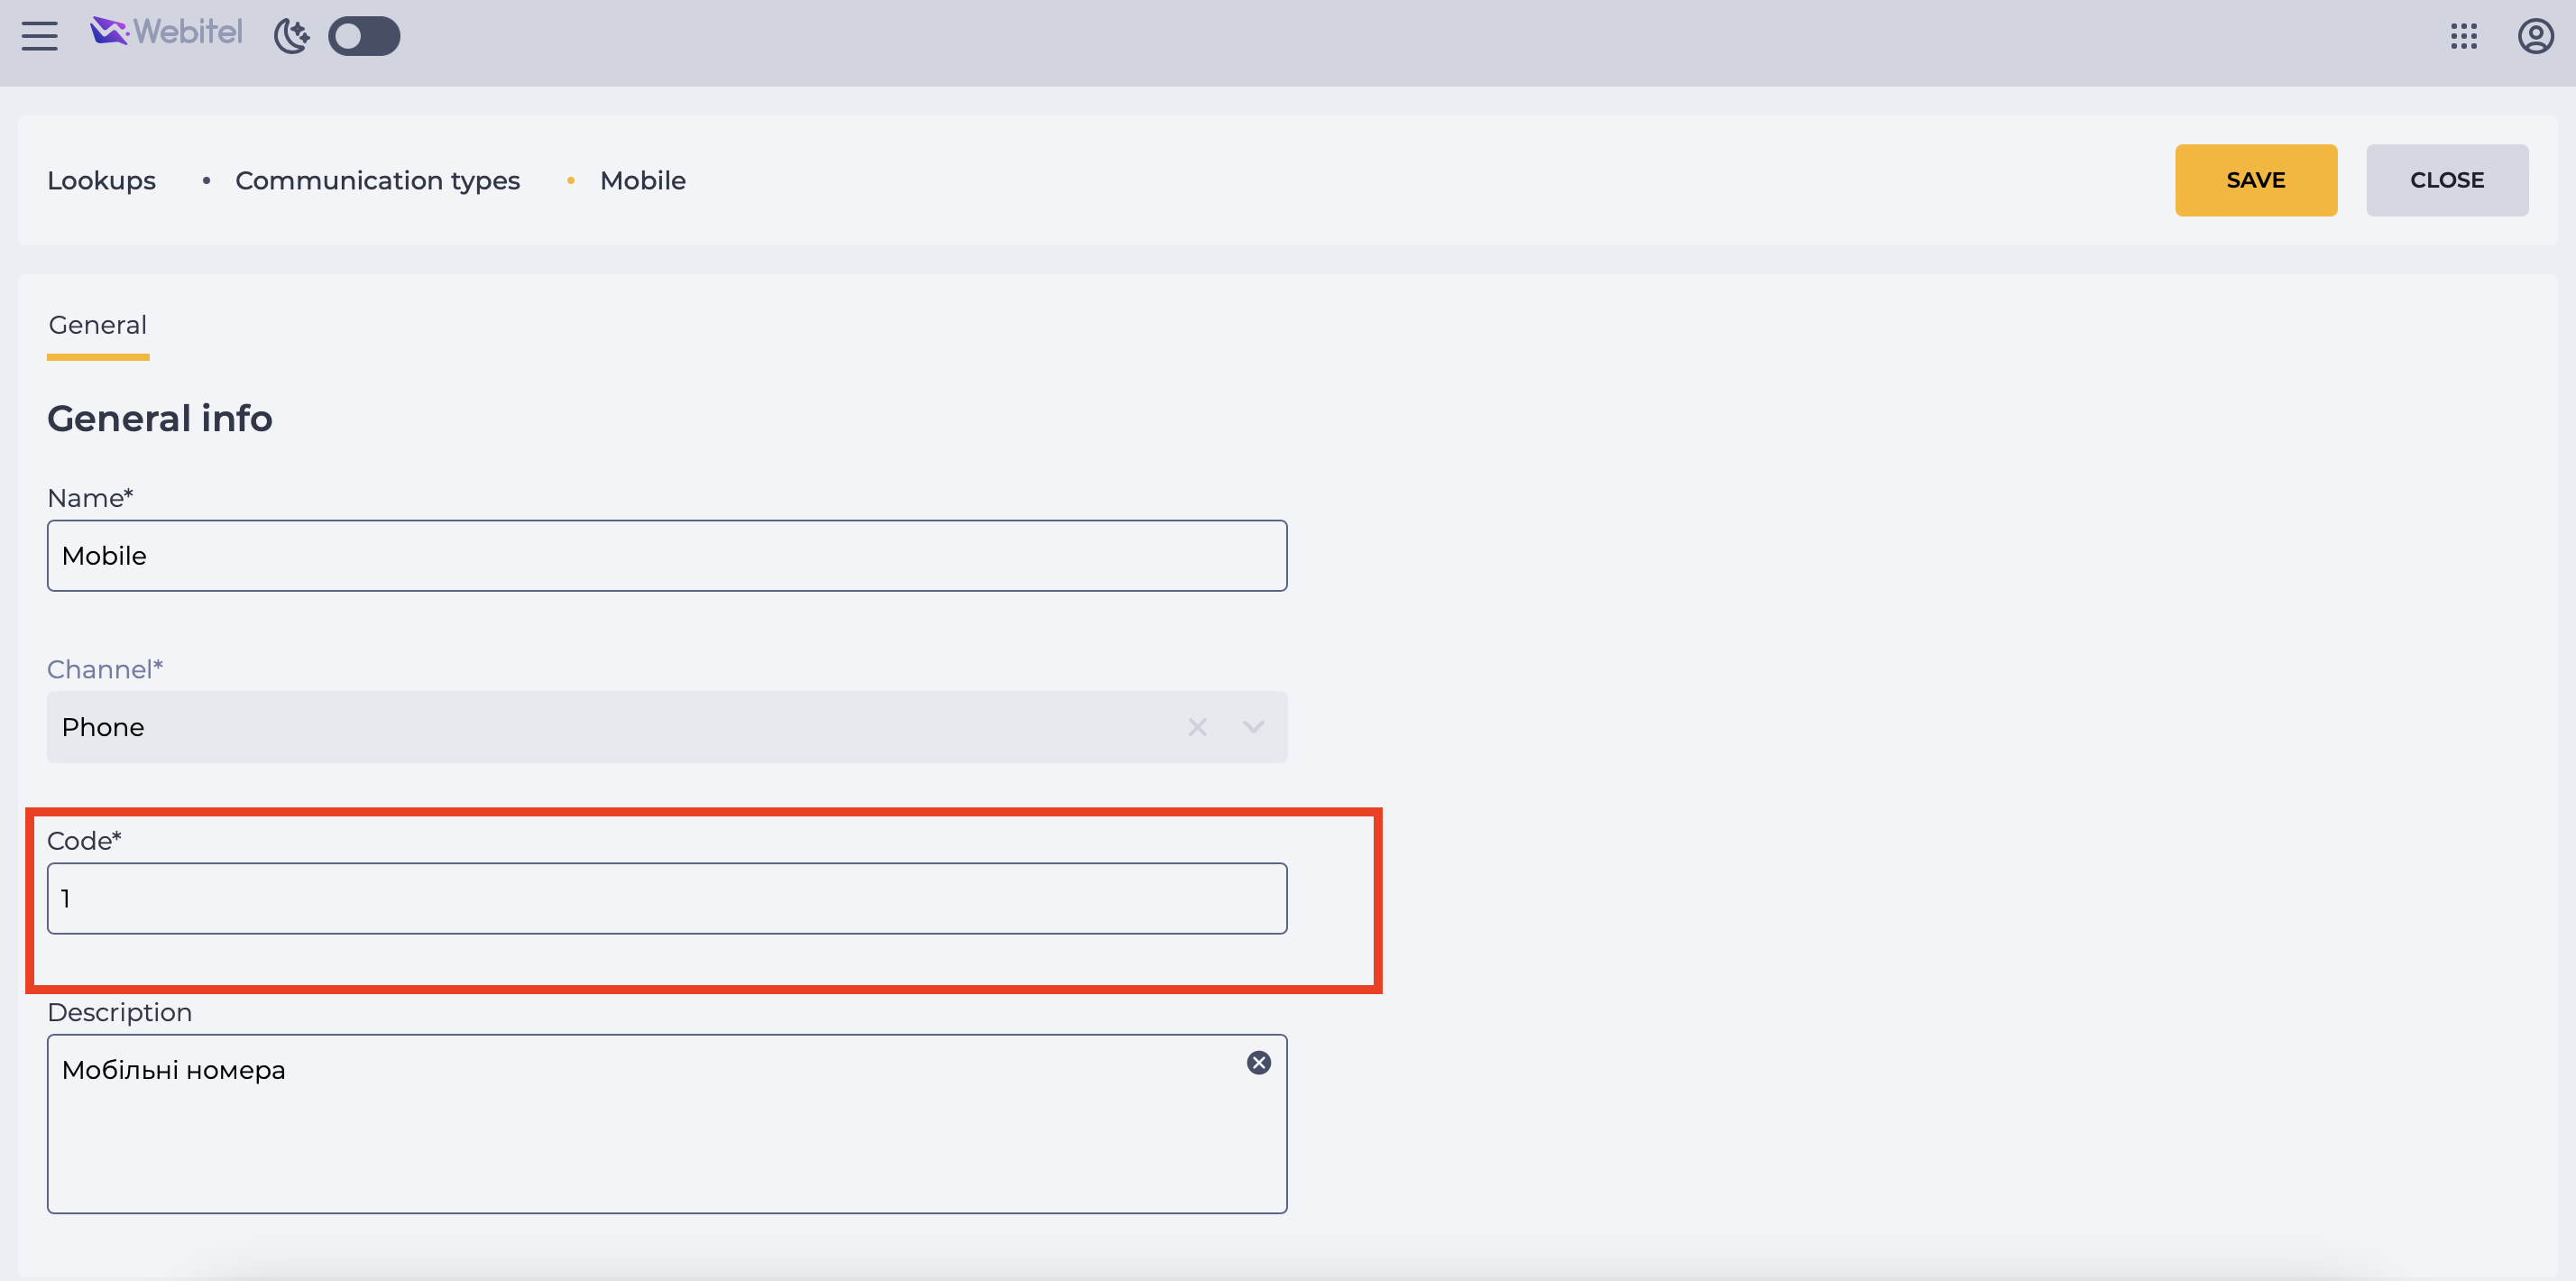This screenshot has width=2576, height=1281.
Task: Open the hamburger navigation menu
Action: (40, 36)
